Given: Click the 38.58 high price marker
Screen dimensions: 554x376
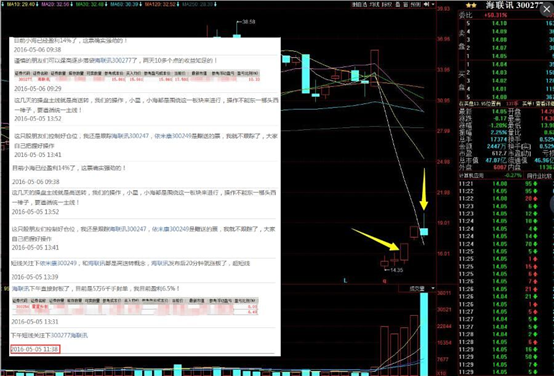Looking at the screenshot, I should (248, 22).
